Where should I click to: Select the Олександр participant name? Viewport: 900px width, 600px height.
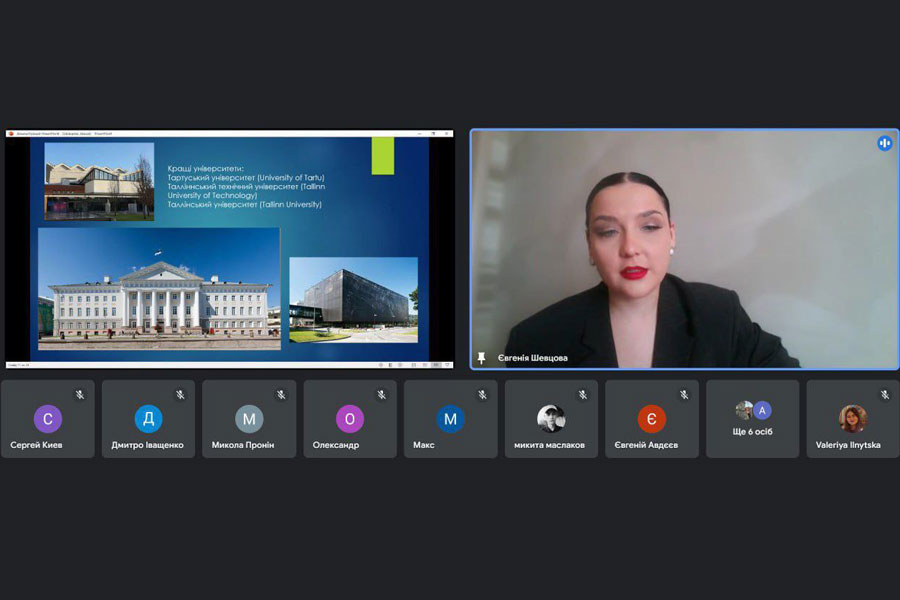(336, 445)
